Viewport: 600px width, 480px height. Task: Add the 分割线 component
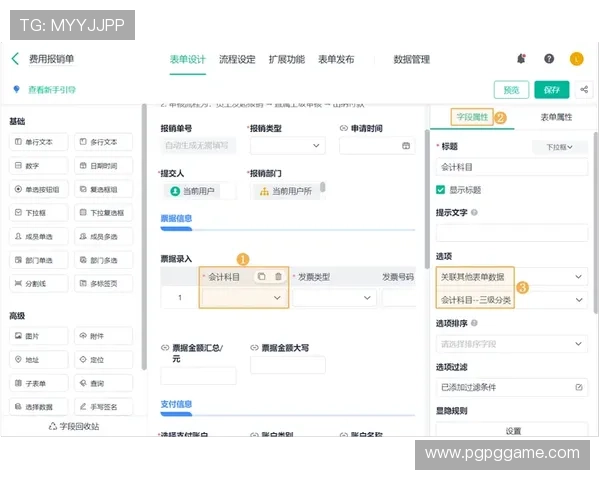[x=39, y=284]
